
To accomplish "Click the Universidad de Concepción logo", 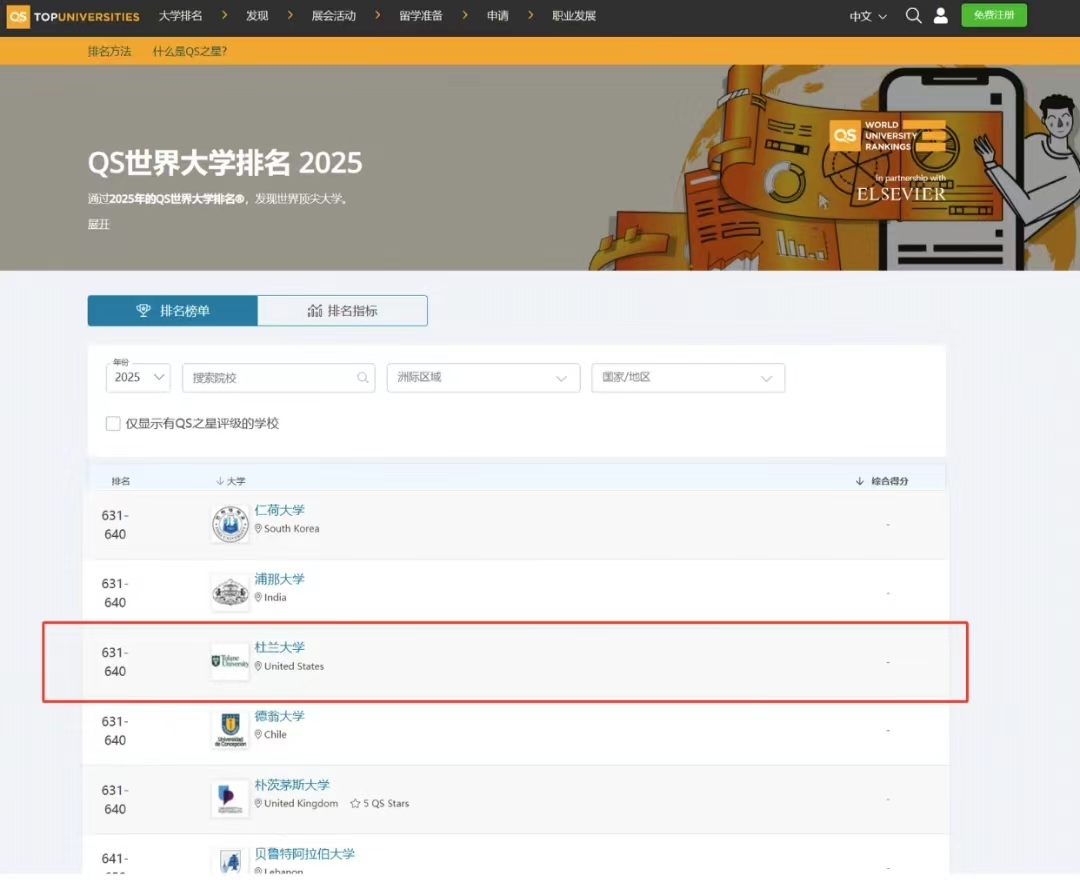I will [x=230, y=730].
